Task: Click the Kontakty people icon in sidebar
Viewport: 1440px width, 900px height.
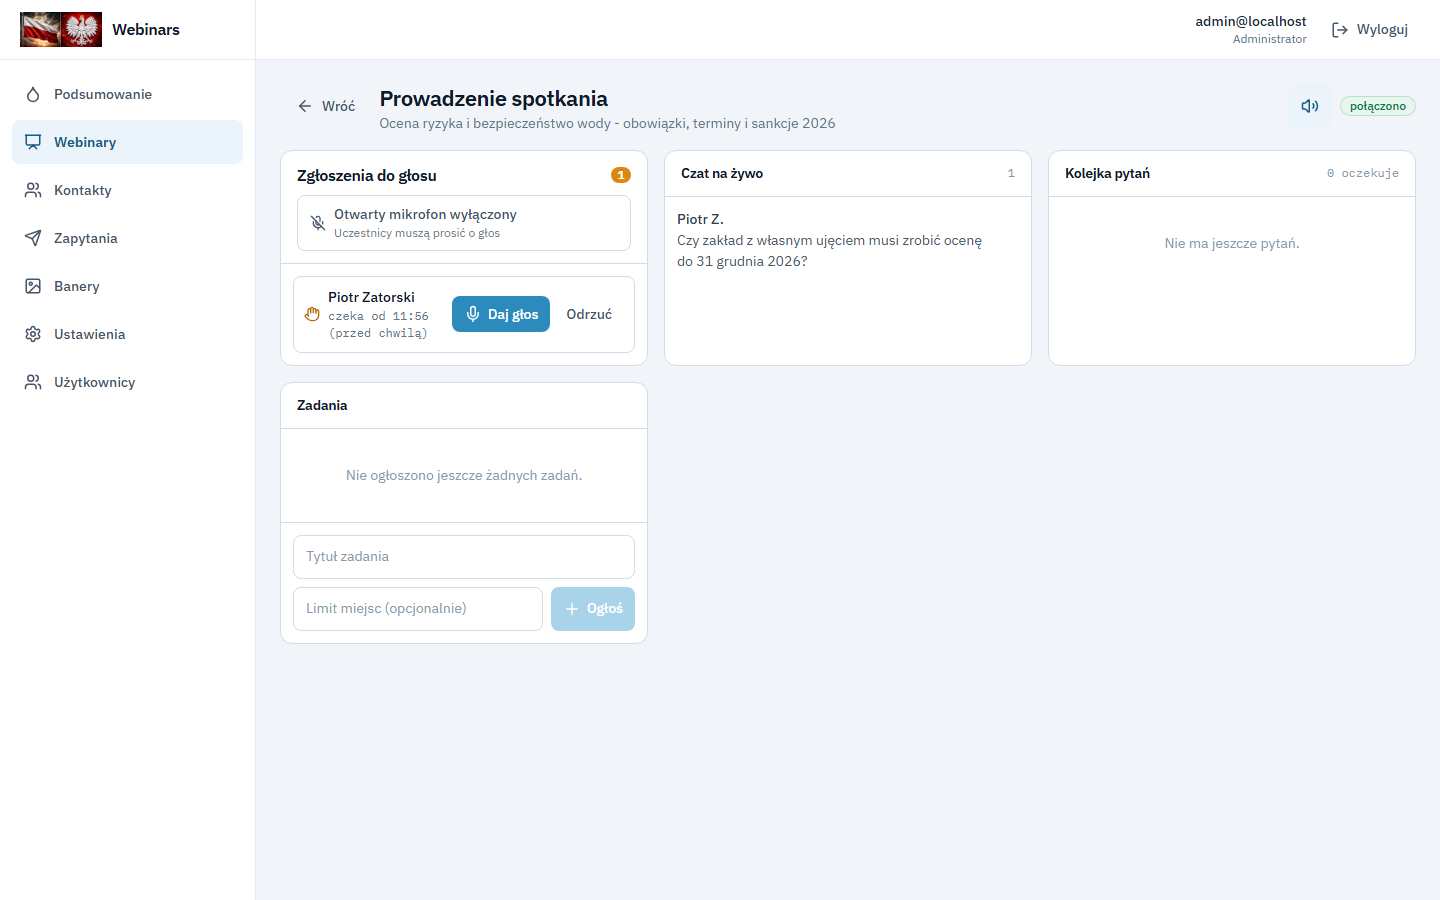Action: 33,190
